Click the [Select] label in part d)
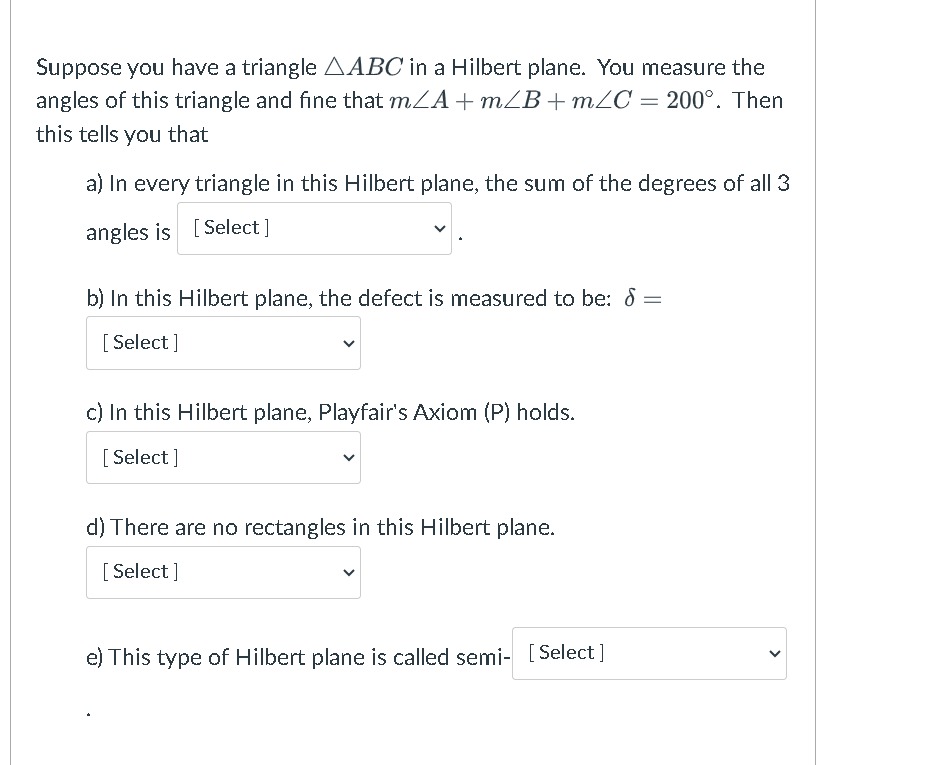The height and width of the screenshot is (765, 949). 139,570
